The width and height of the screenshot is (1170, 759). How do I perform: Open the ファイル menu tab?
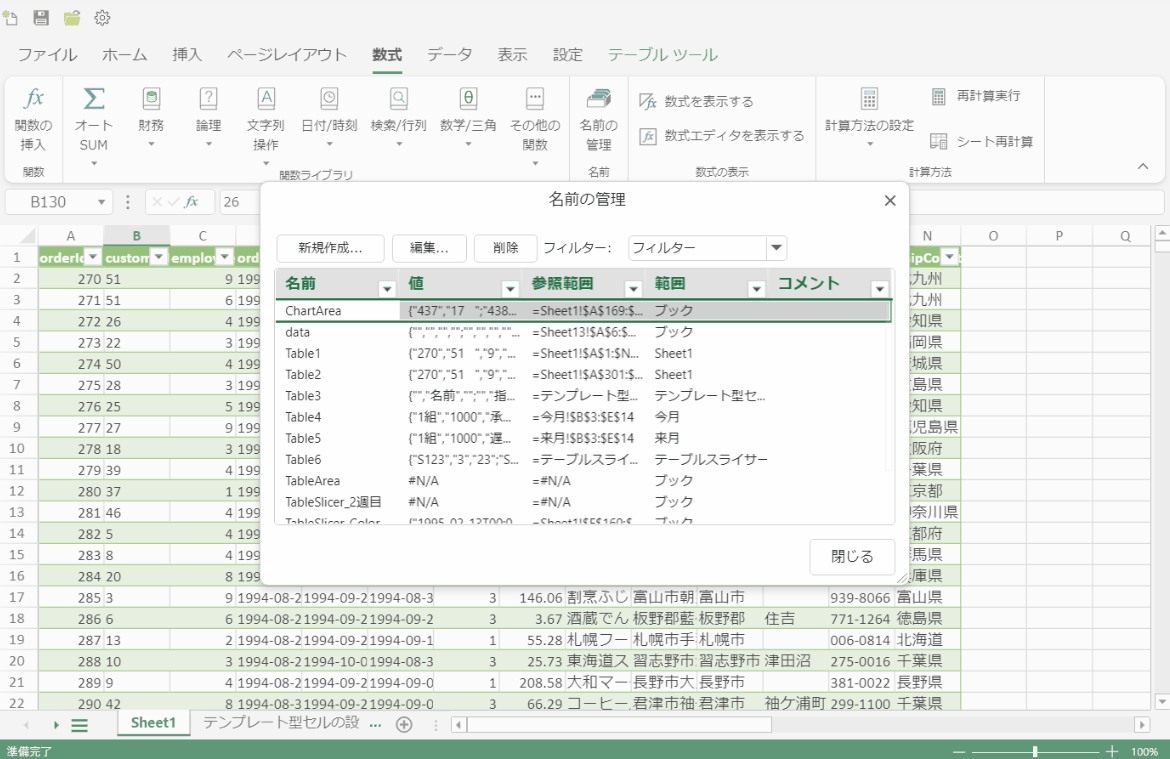tap(47, 54)
